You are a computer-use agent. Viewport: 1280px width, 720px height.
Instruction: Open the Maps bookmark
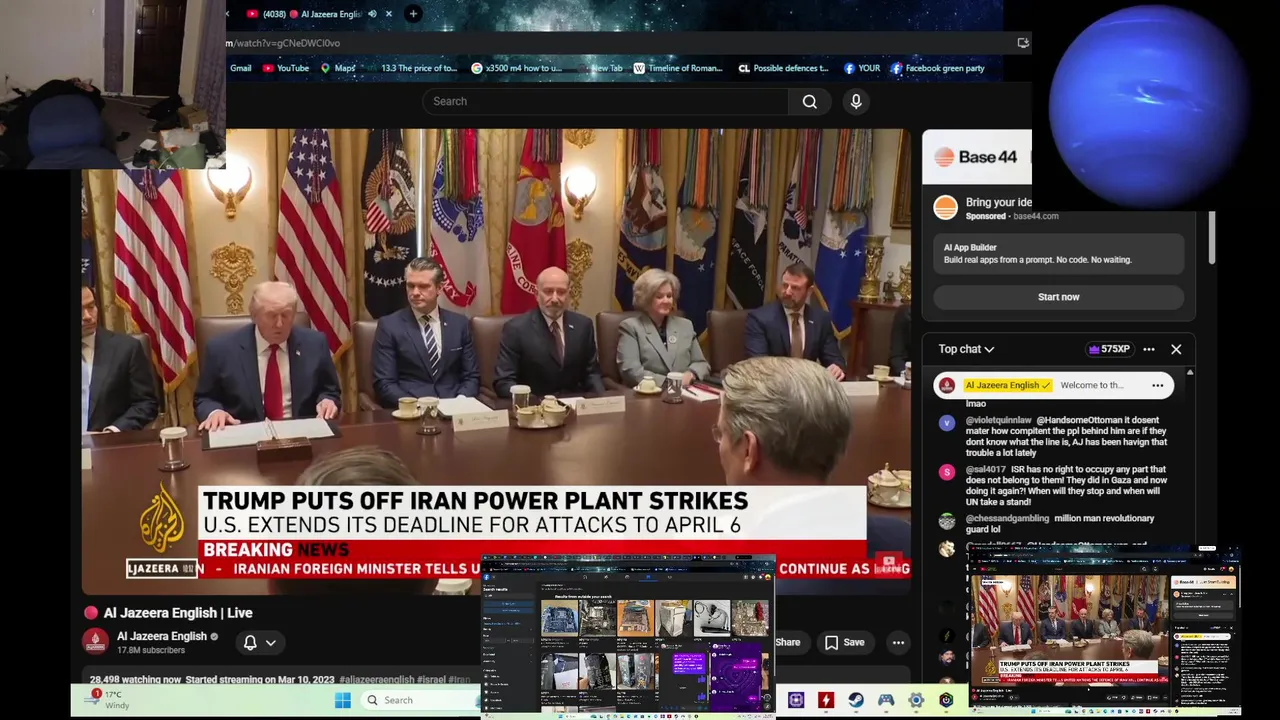(x=338, y=68)
